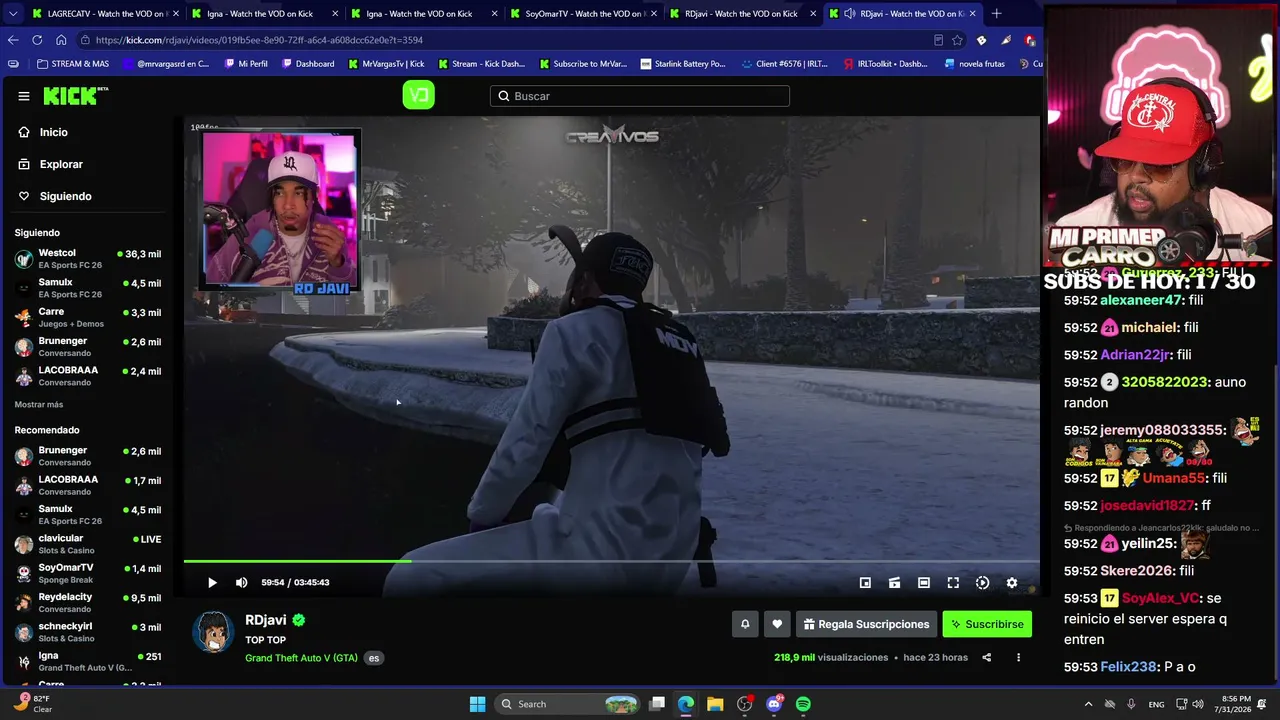Screen dimensions: 1280x720
Task: Open the novela frutas bookmark
Action: pyautogui.click(x=975, y=64)
